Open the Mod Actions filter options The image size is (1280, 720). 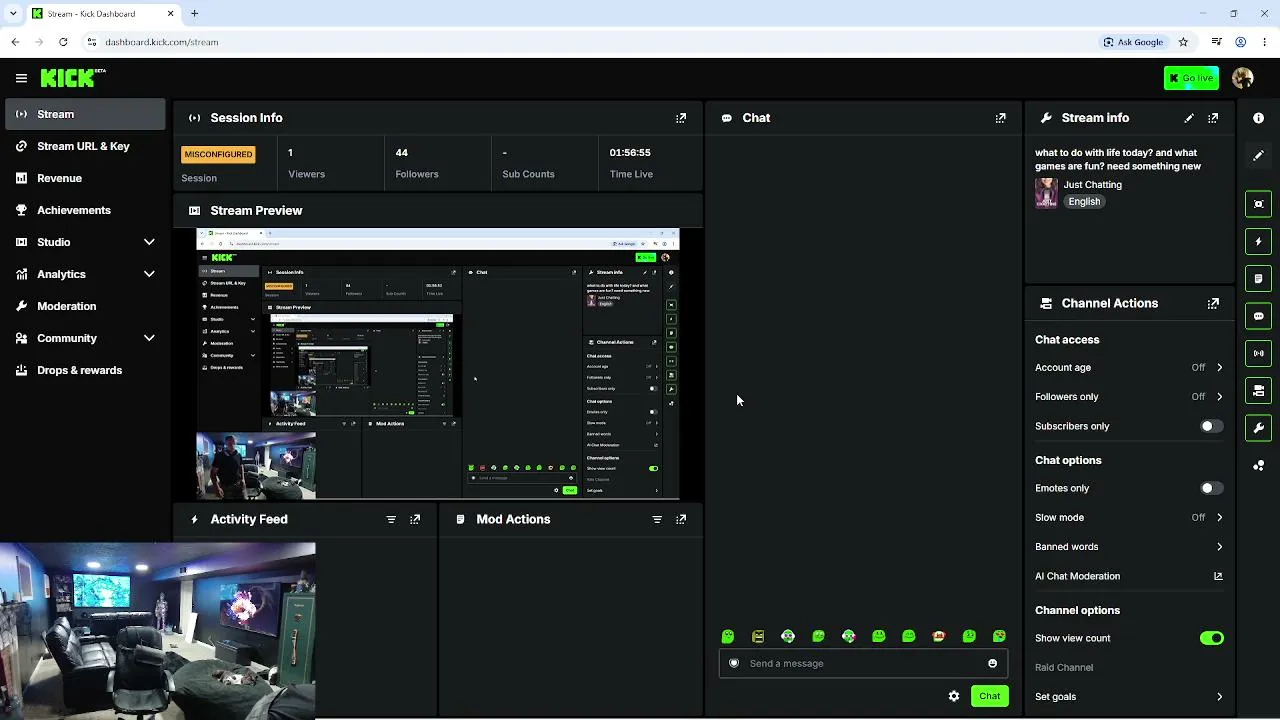657,520
